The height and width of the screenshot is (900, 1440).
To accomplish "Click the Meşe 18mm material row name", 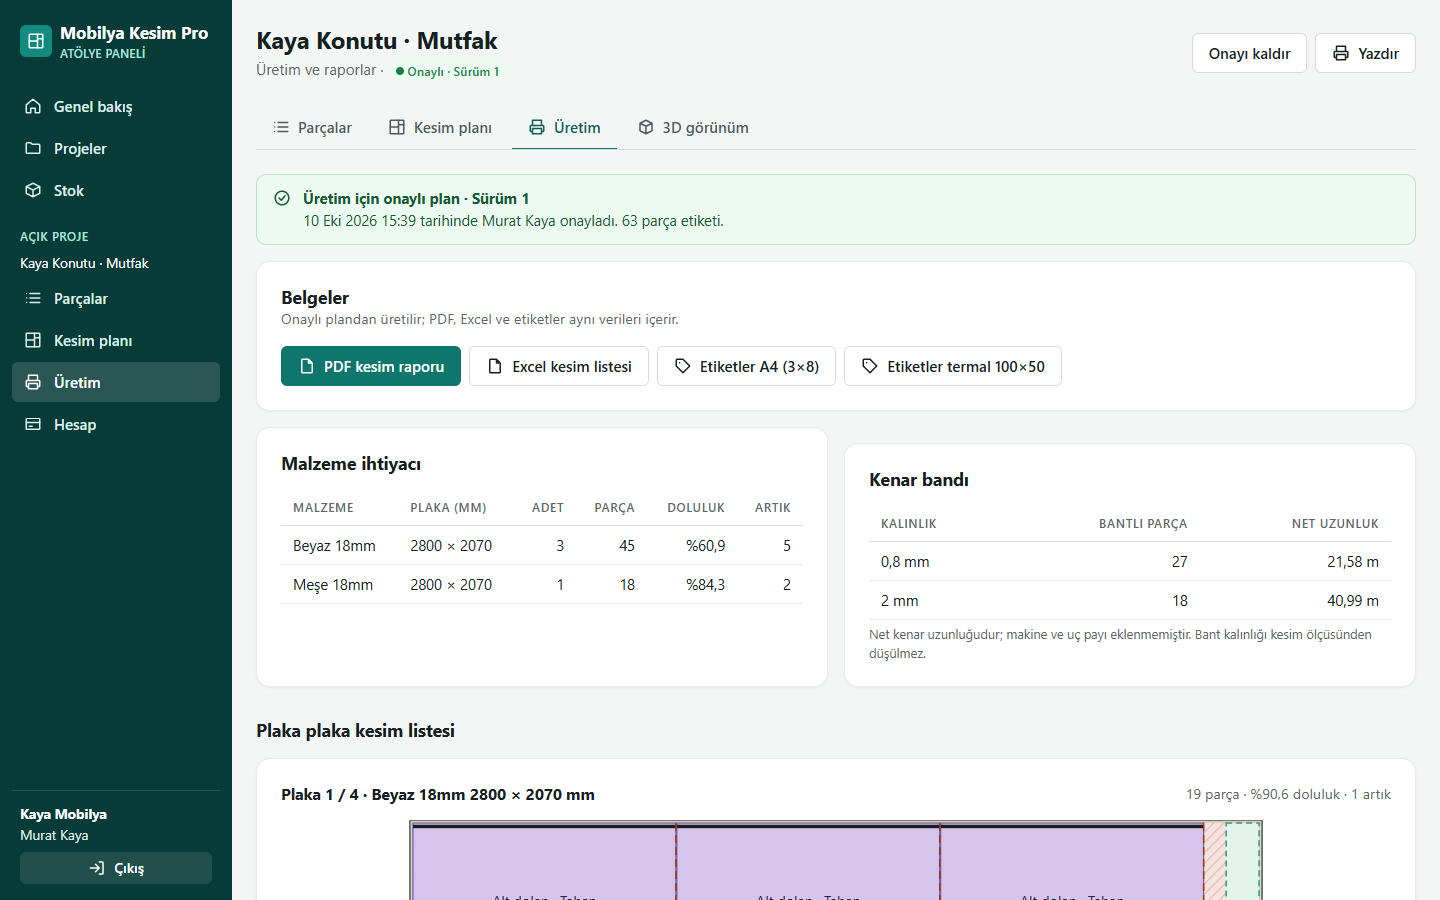I will [x=333, y=585].
